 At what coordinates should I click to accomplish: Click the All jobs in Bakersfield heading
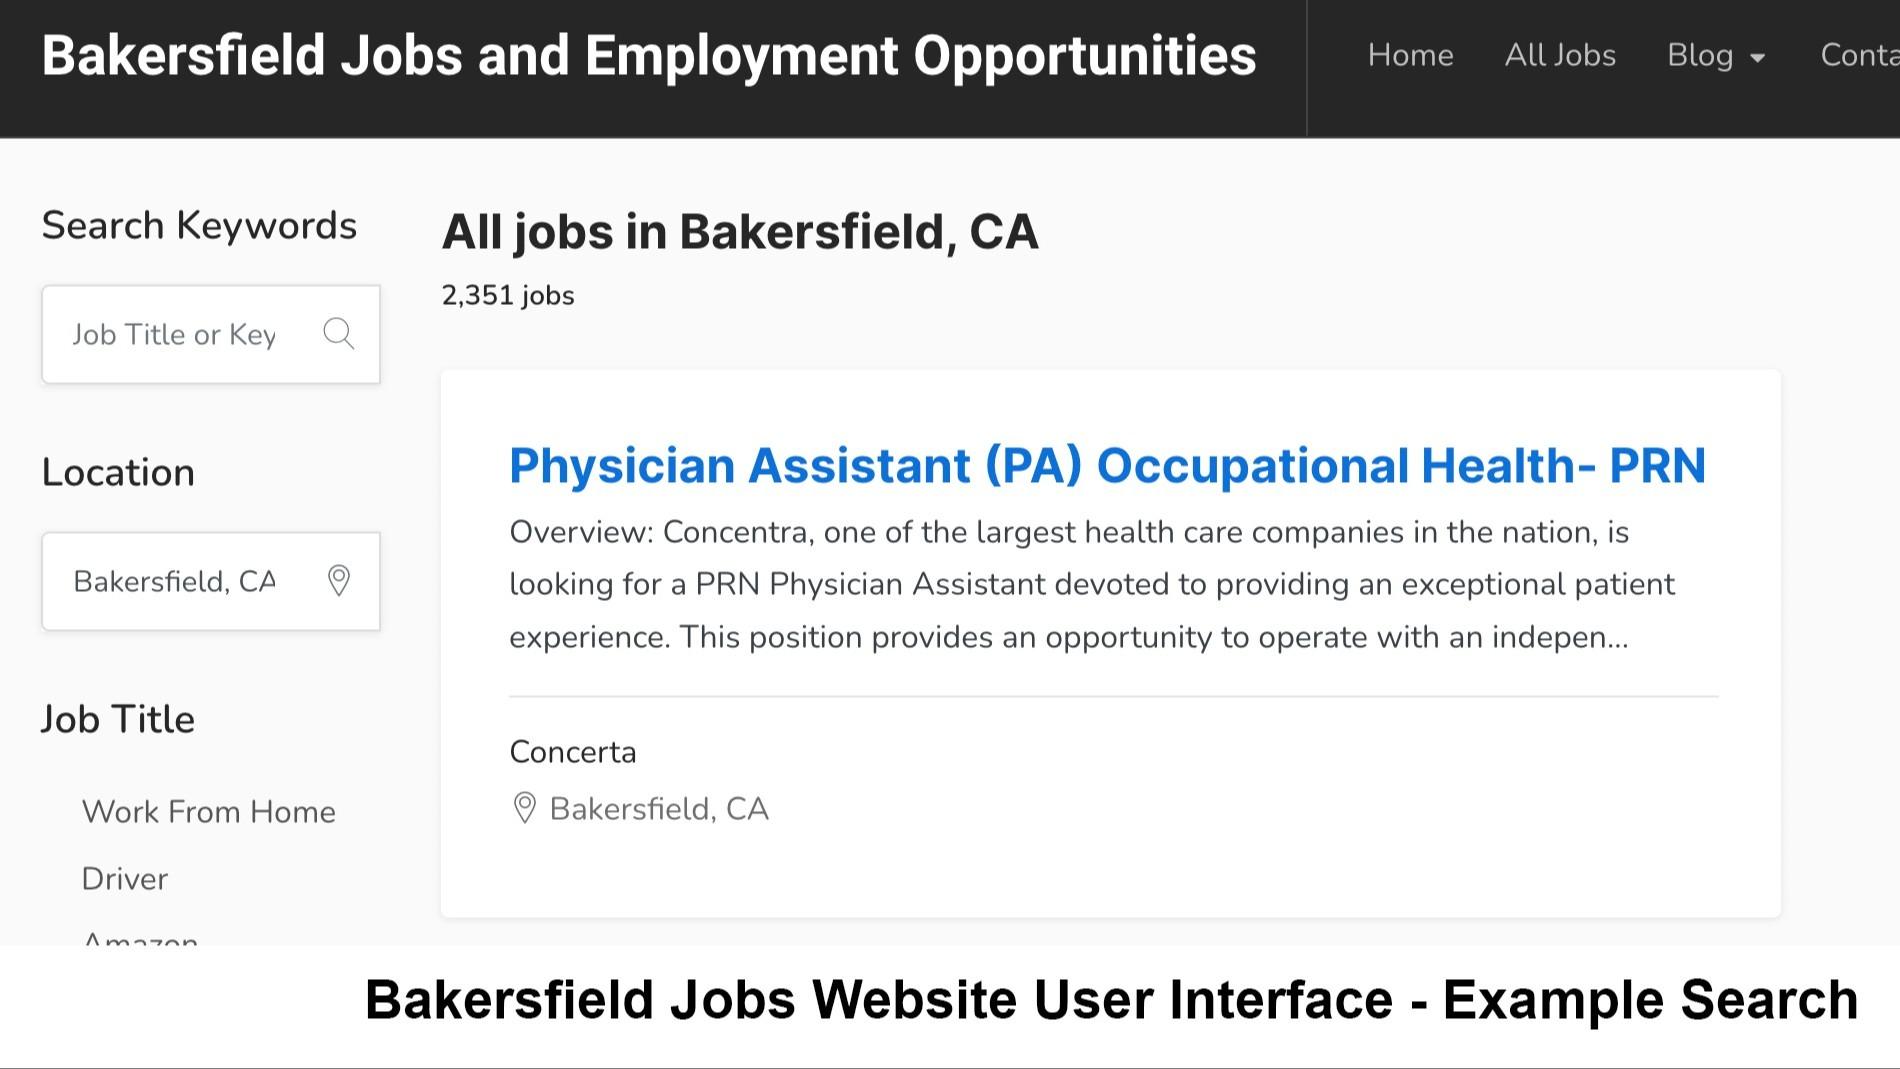tap(740, 232)
